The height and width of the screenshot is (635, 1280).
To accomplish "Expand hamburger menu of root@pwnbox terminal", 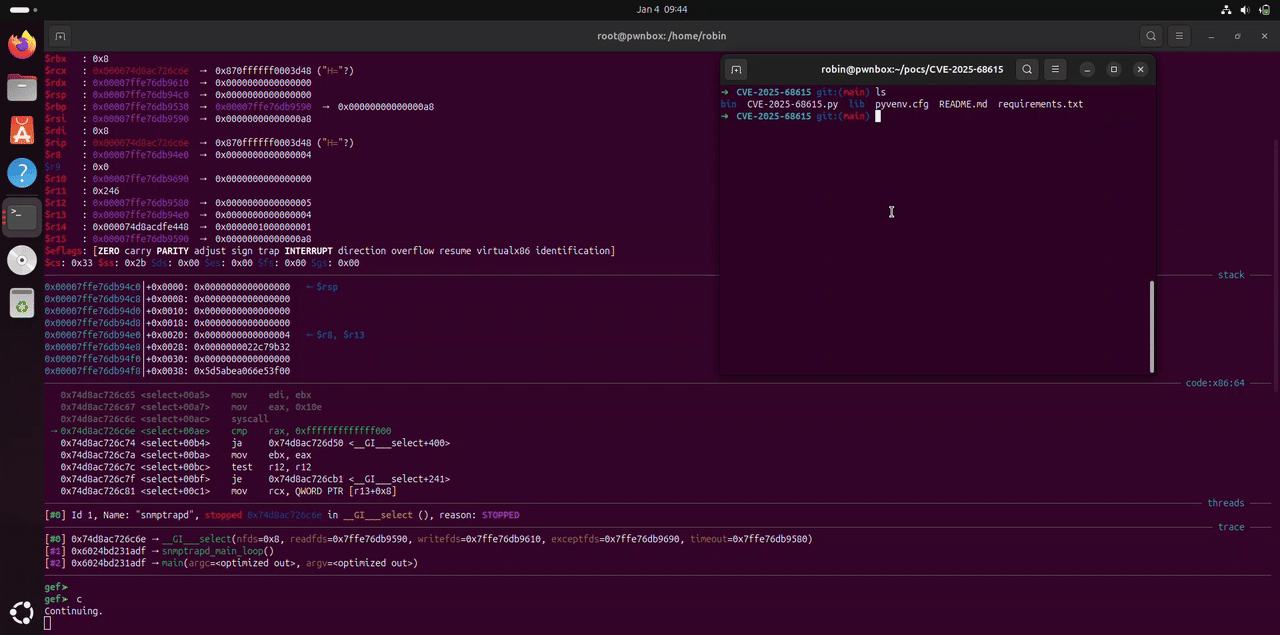I will [1180, 36].
